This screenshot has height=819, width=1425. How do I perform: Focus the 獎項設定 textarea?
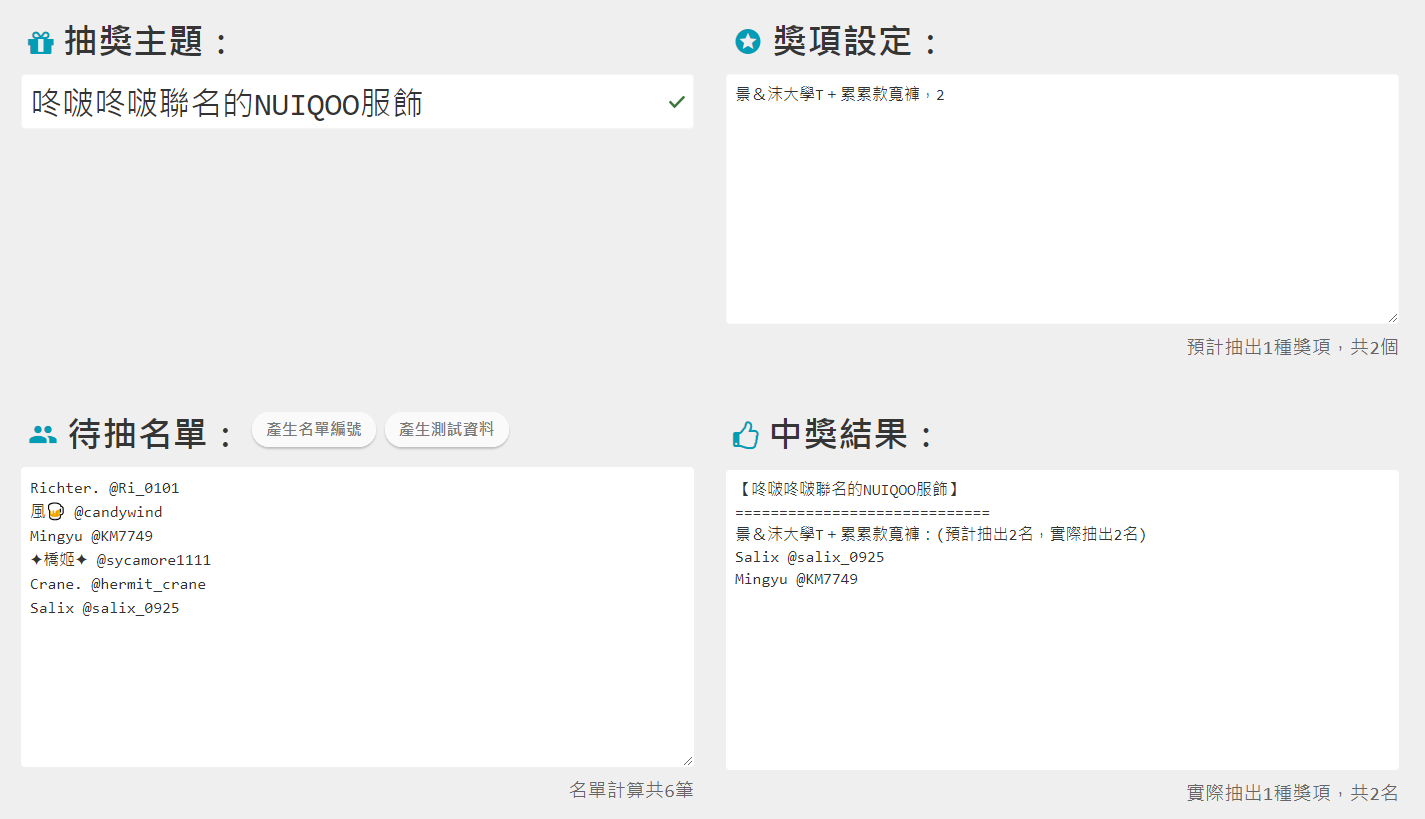[1062, 199]
